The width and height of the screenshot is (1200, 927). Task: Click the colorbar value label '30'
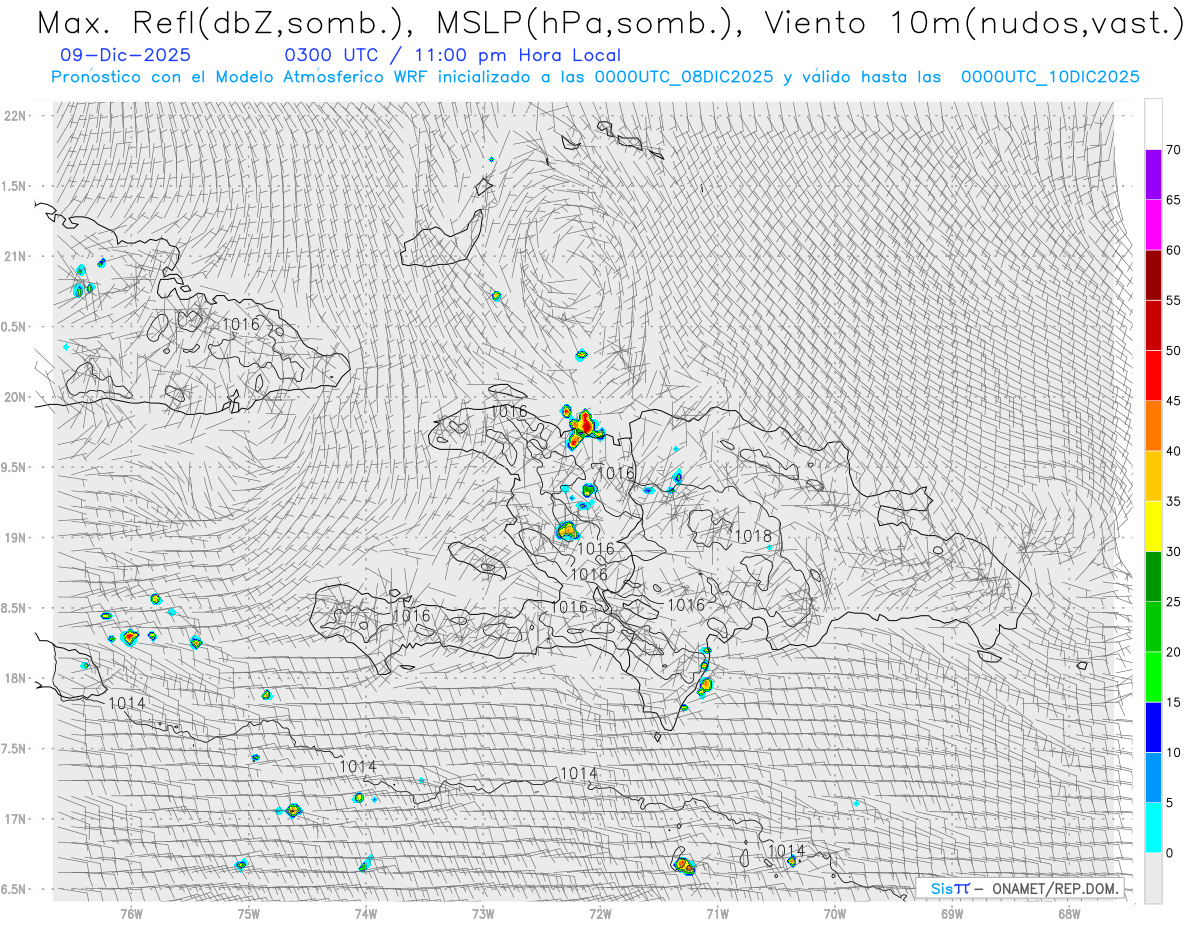pyautogui.click(x=1173, y=551)
